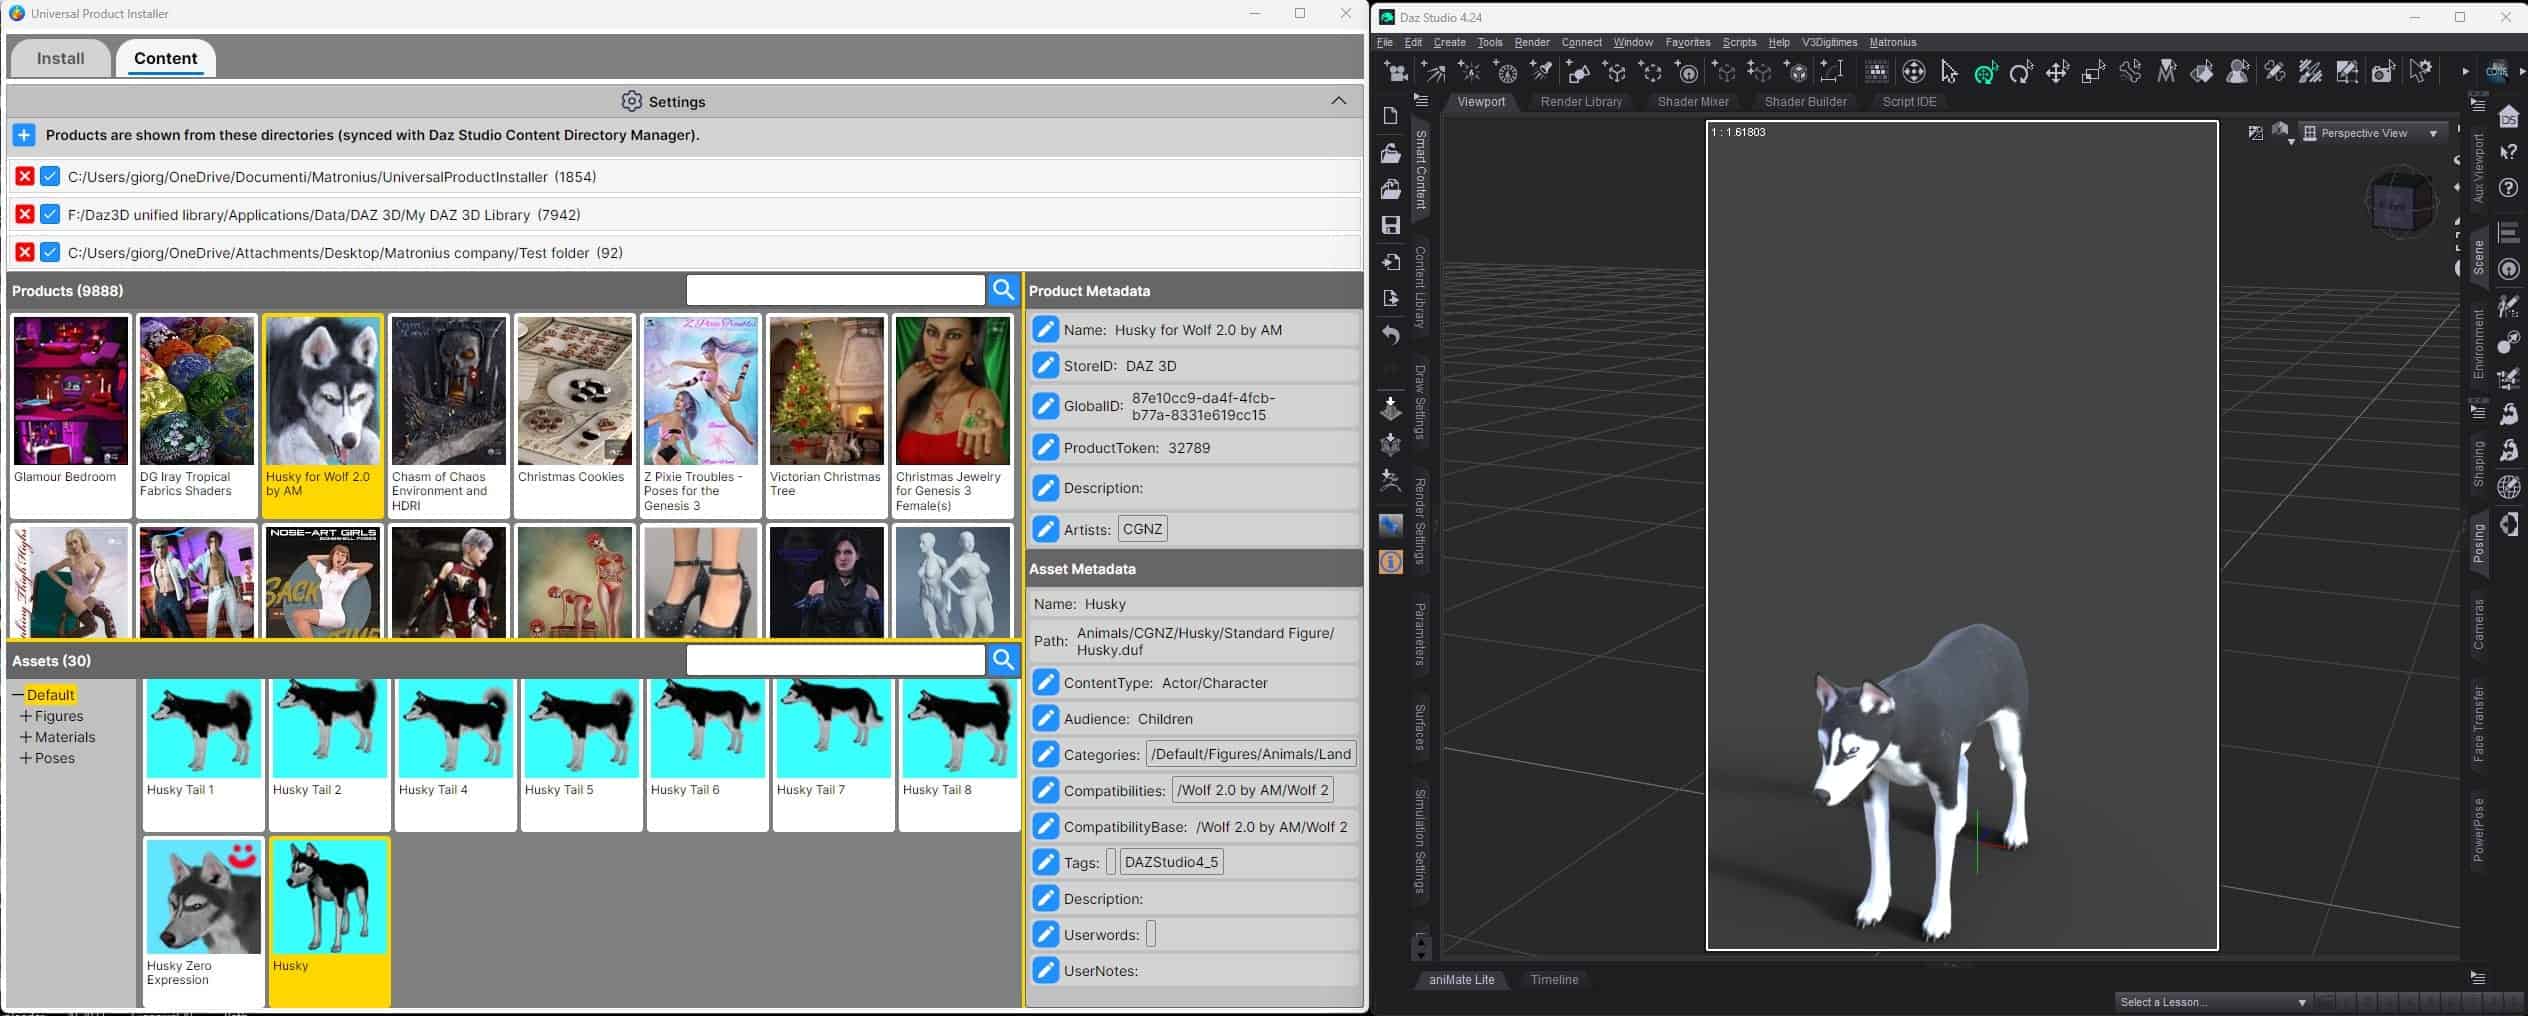Edit the ContentType pencil icon
The height and width of the screenshot is (1016, 2528).
coord(1045,683)
